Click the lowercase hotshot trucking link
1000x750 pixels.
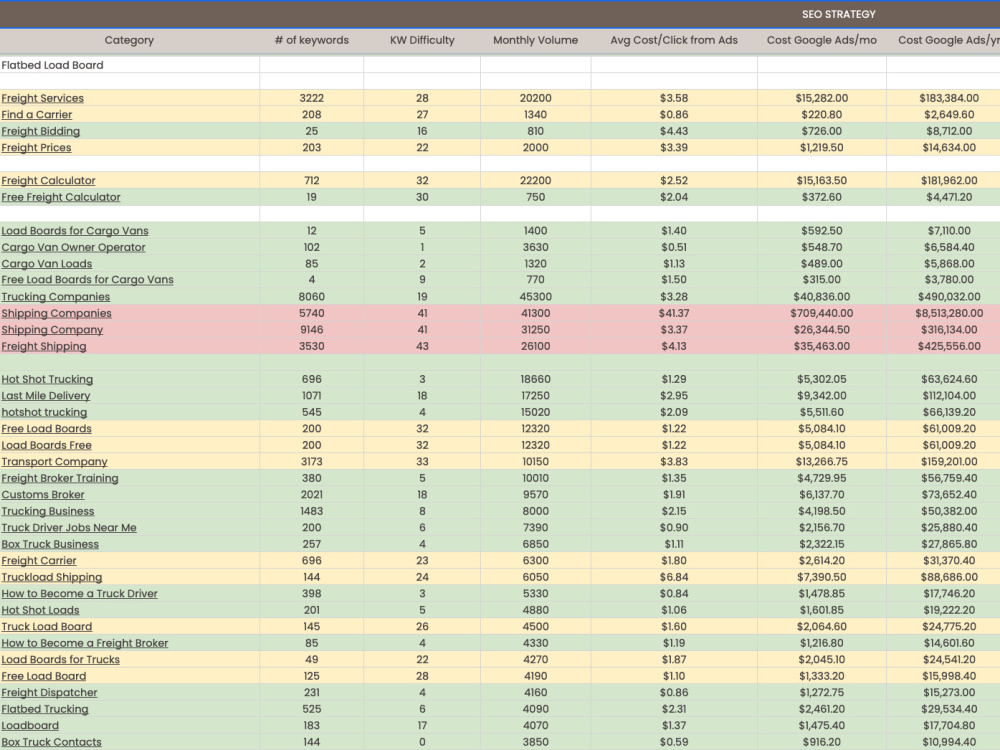pos(44,413)
